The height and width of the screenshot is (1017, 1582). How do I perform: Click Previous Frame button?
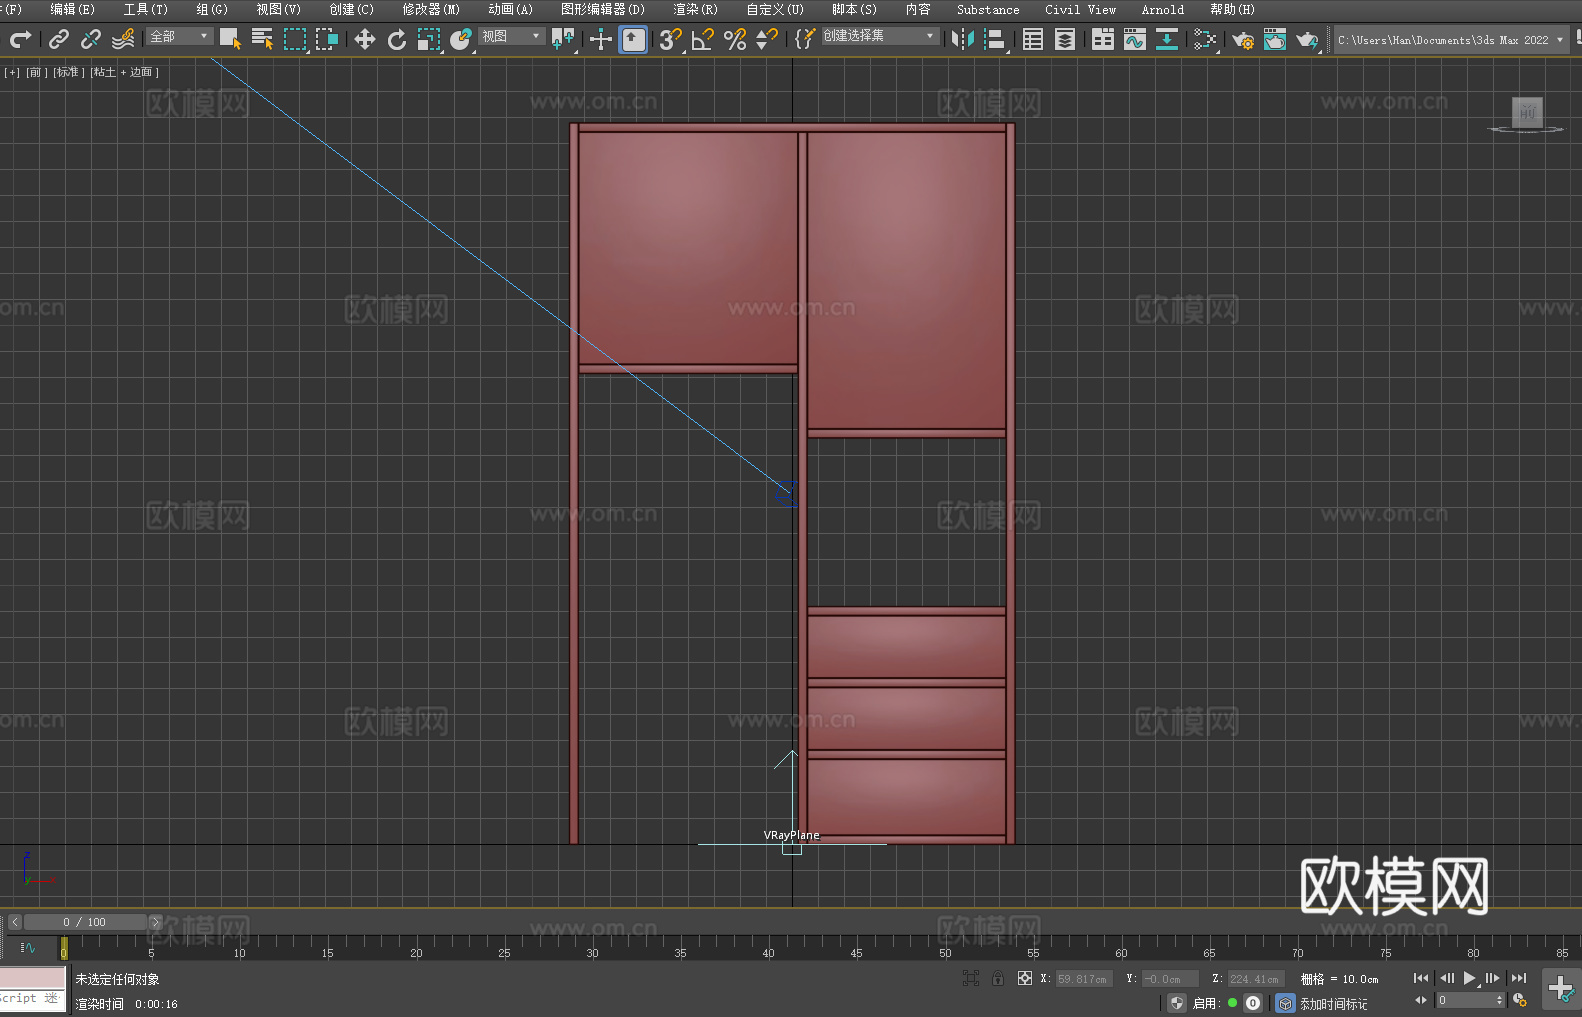(1447, 978)
